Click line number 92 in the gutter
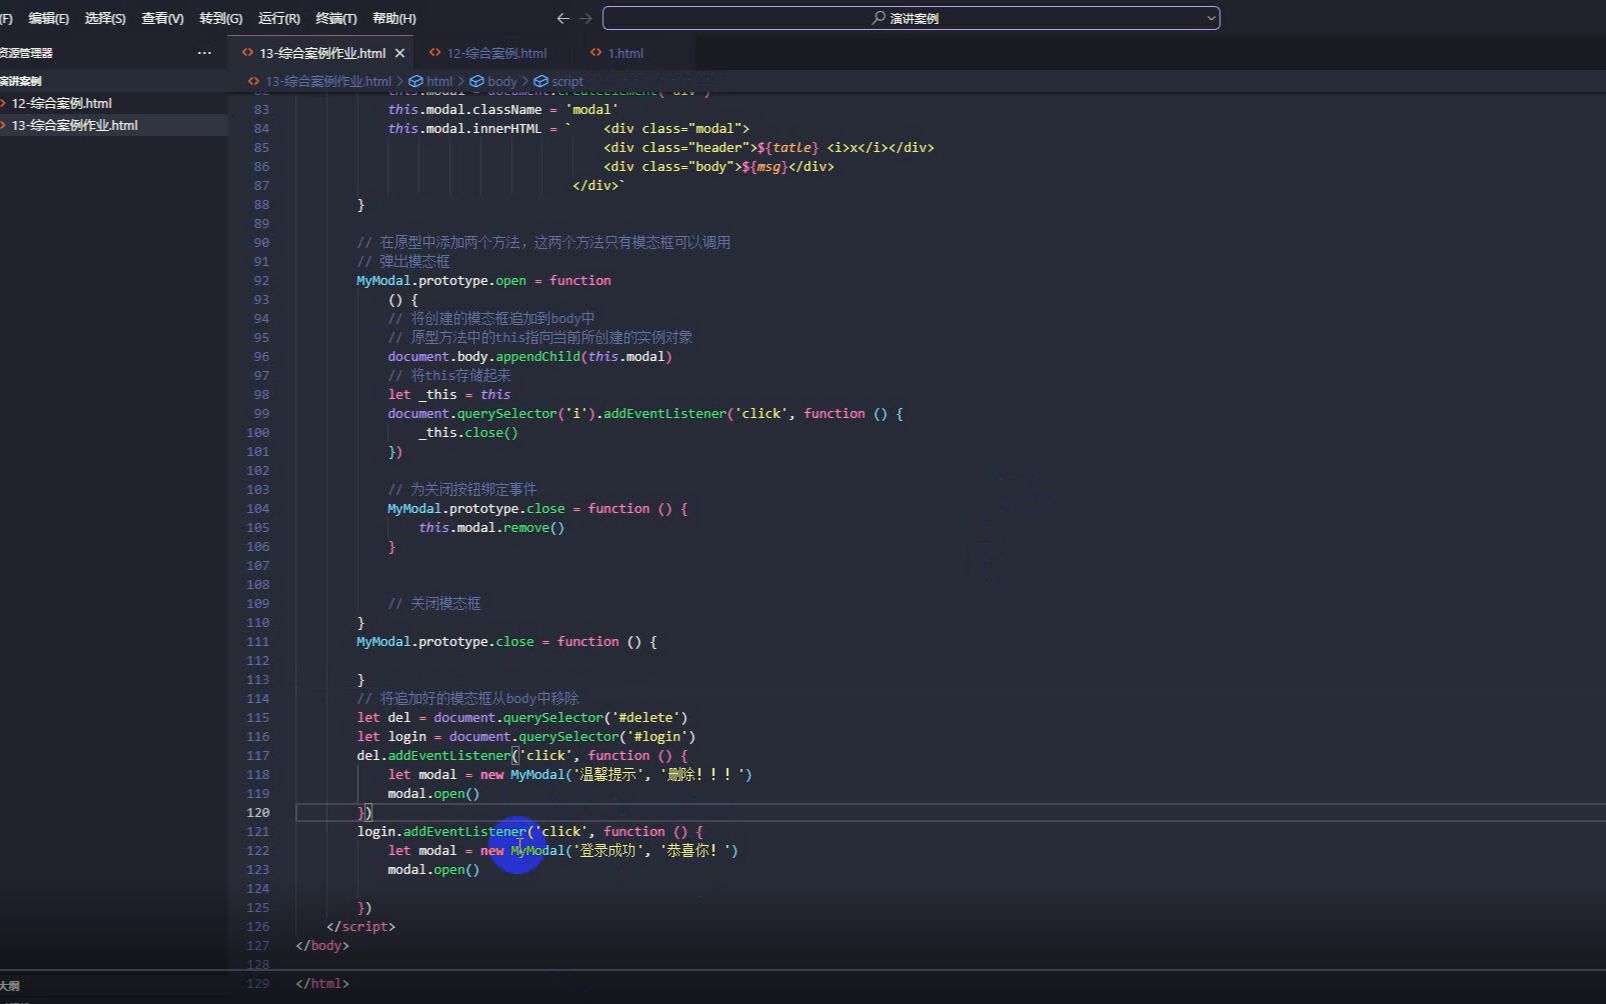Viewport: 1606px width, 1004px height. point(261,280)
